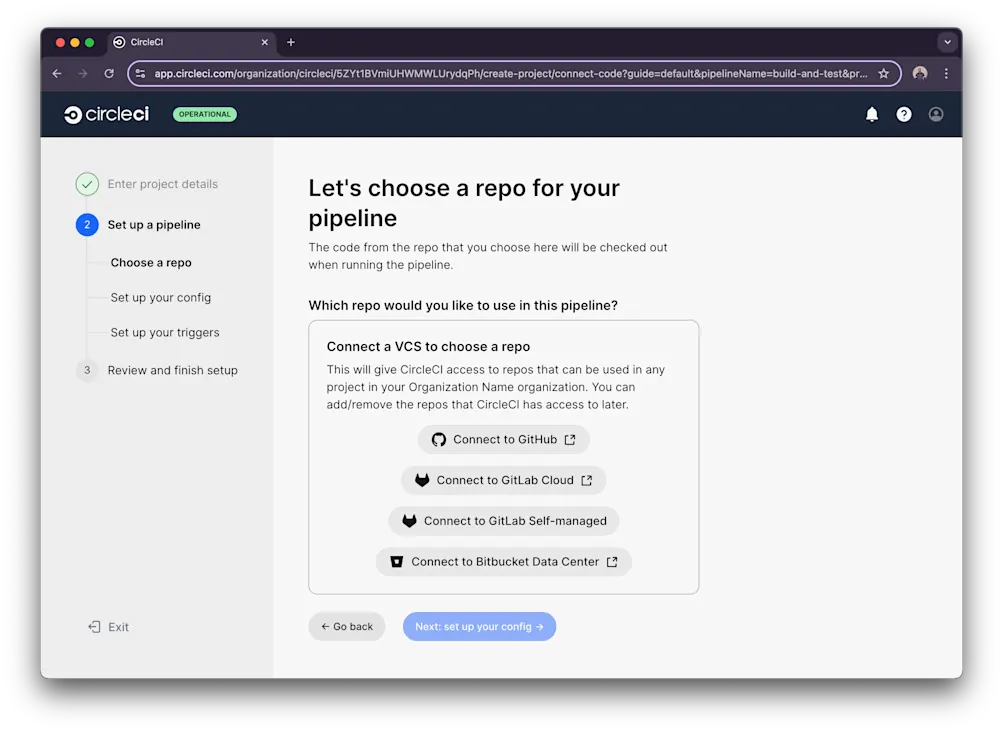1003x732 pixels.
Task: Click the OPERATIONAL status badge
Action: click(205, 115)
